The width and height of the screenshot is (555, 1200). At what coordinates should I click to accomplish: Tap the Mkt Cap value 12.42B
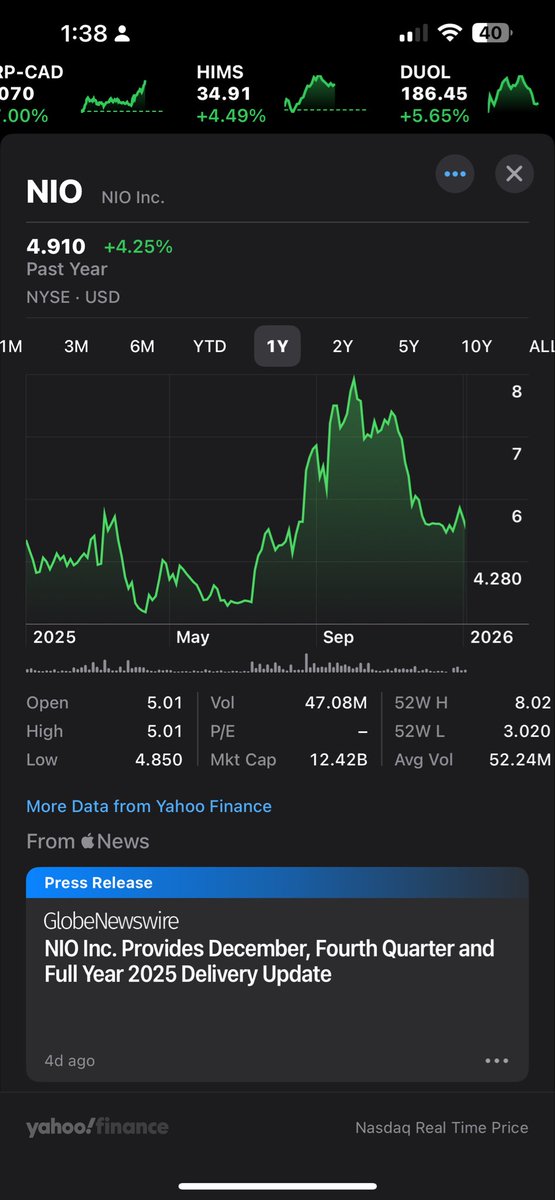tap(338, 759)
